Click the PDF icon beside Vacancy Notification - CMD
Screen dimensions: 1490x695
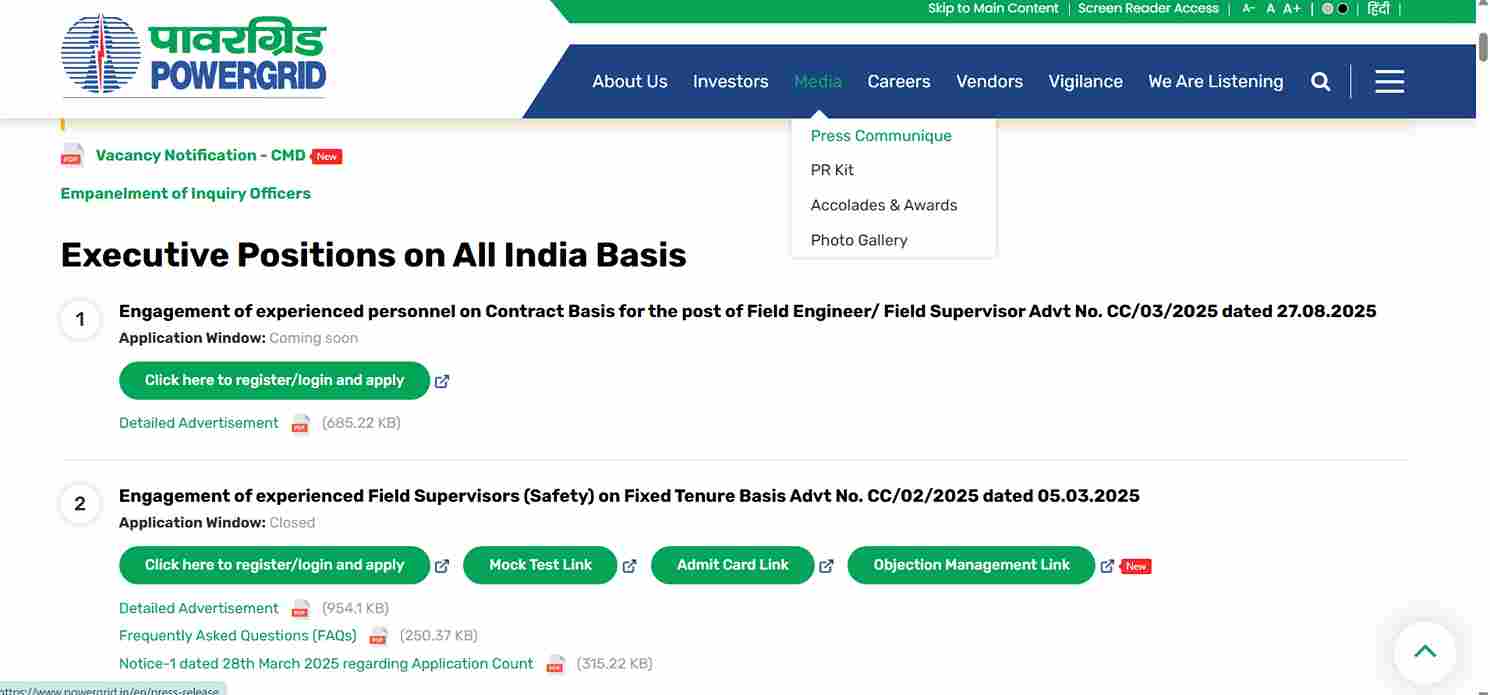coord(71,155)
